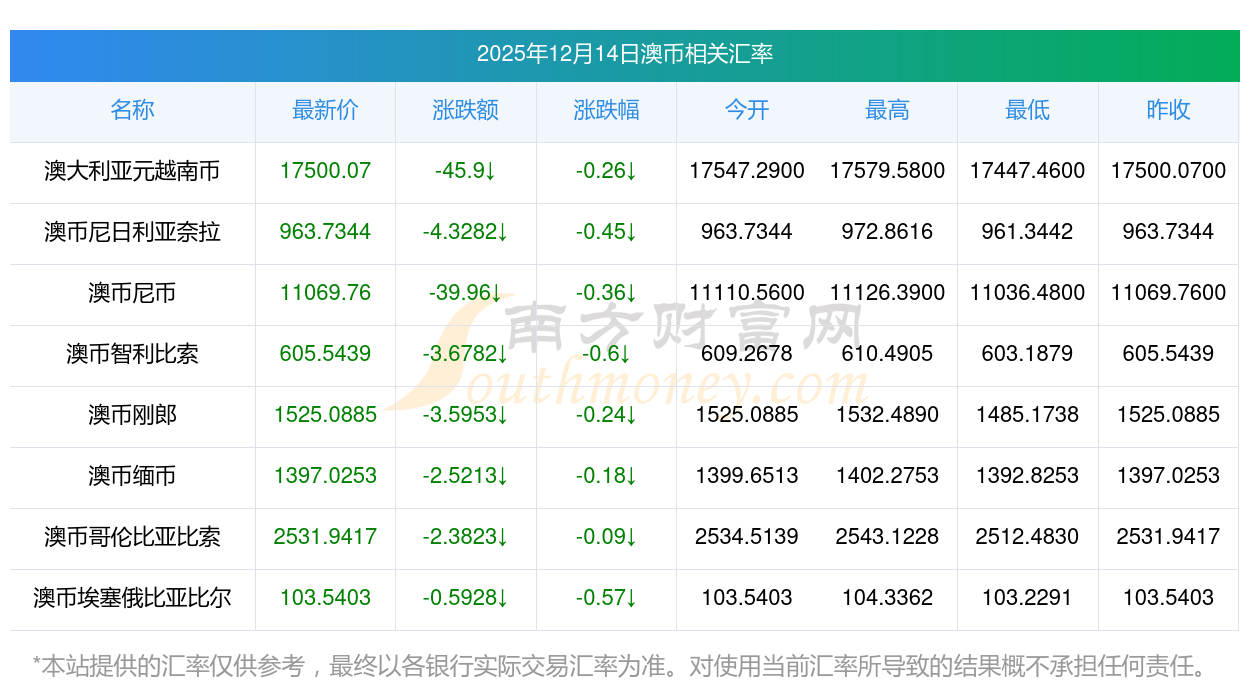Click the 昨收 column header
The width and height of the screenshot is (1250, 697).
point(1168,110)
